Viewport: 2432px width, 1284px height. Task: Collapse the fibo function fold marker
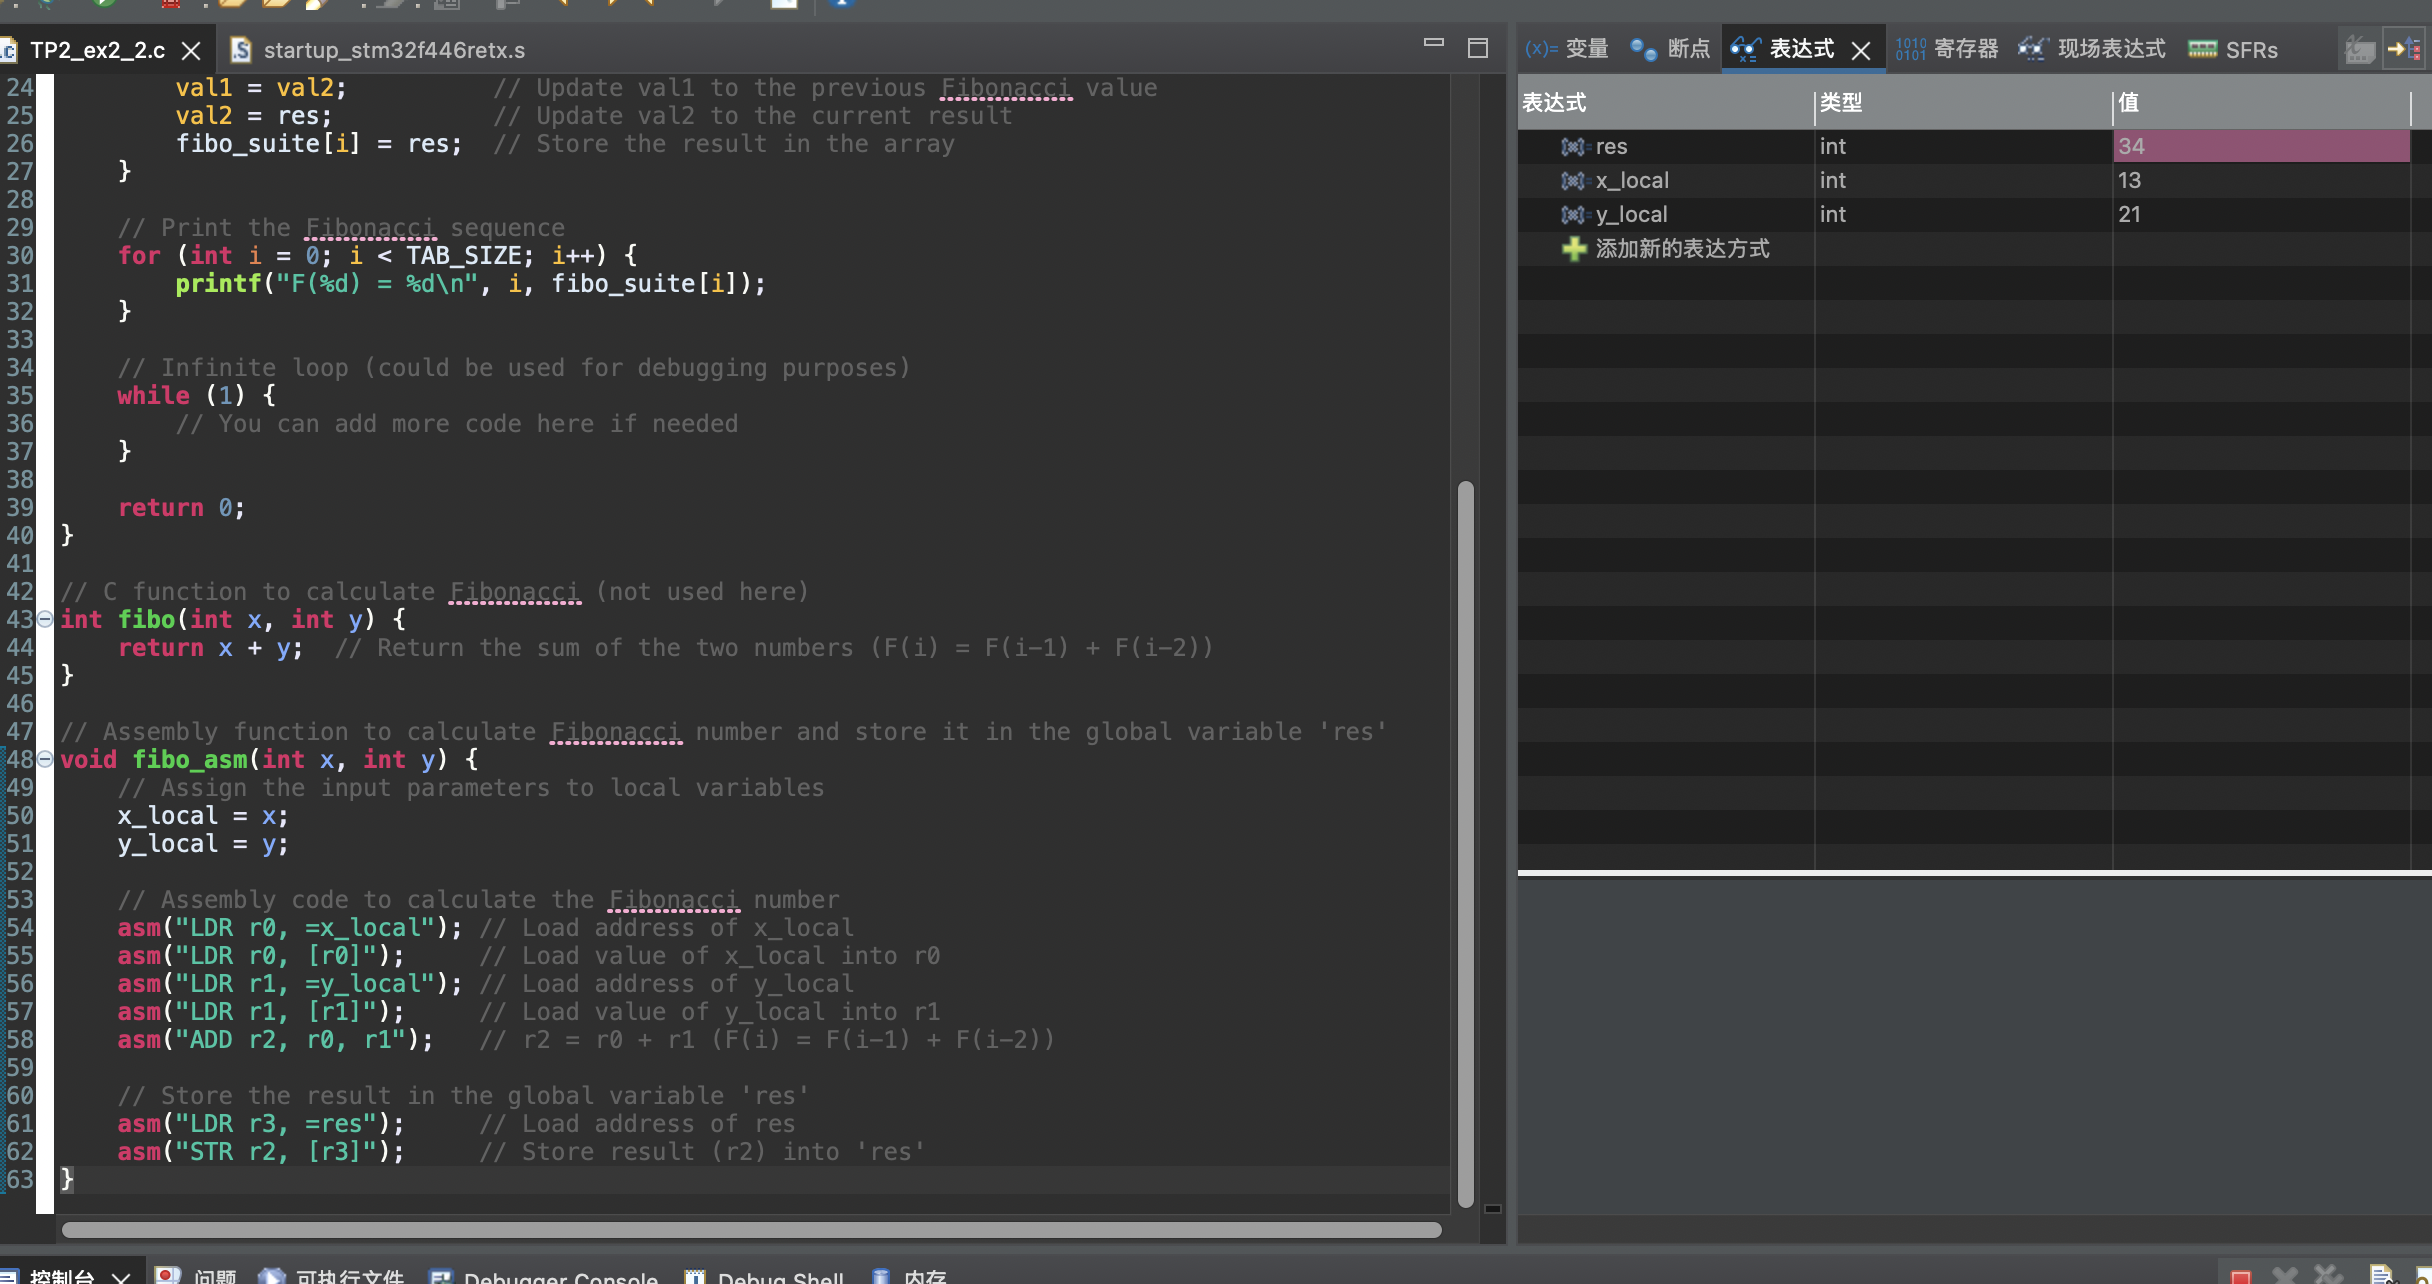click(x=45, y=620)
